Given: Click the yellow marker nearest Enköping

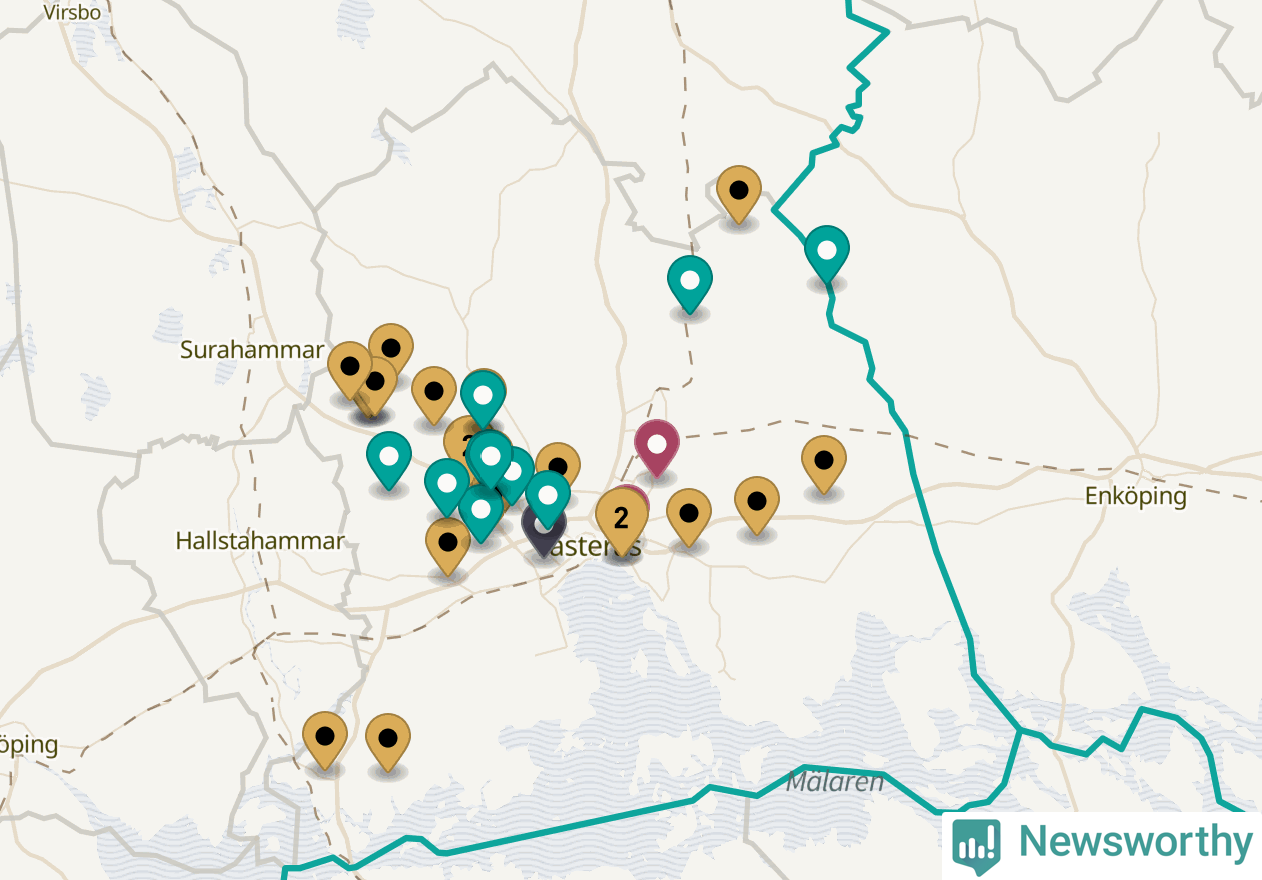Looking at the screenshot, I should 824,465.
